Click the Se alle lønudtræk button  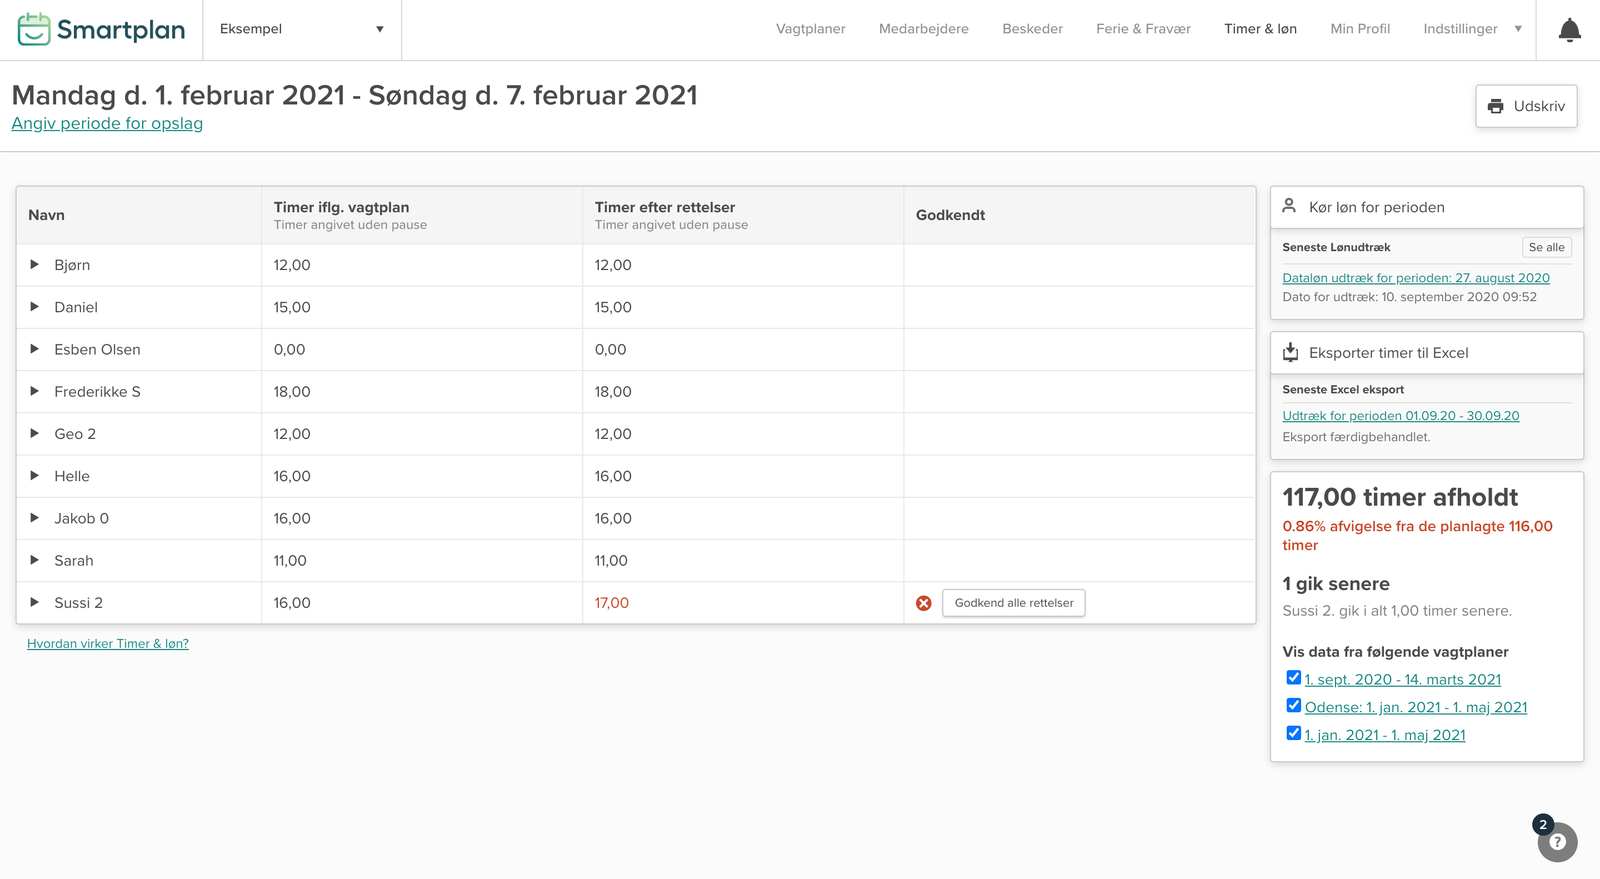[1546, 247]
